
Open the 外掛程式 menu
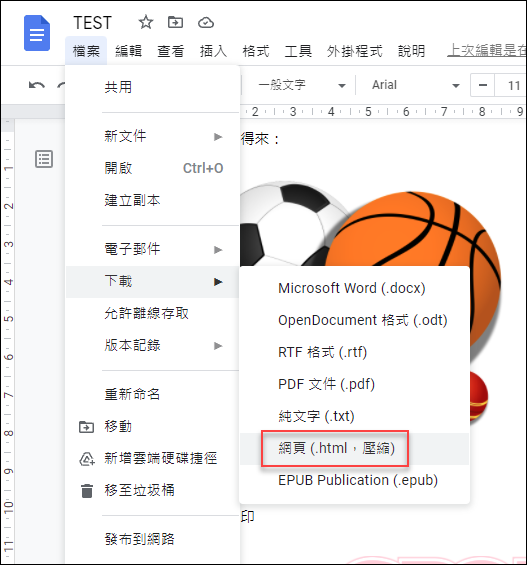(x=354, y=51)
